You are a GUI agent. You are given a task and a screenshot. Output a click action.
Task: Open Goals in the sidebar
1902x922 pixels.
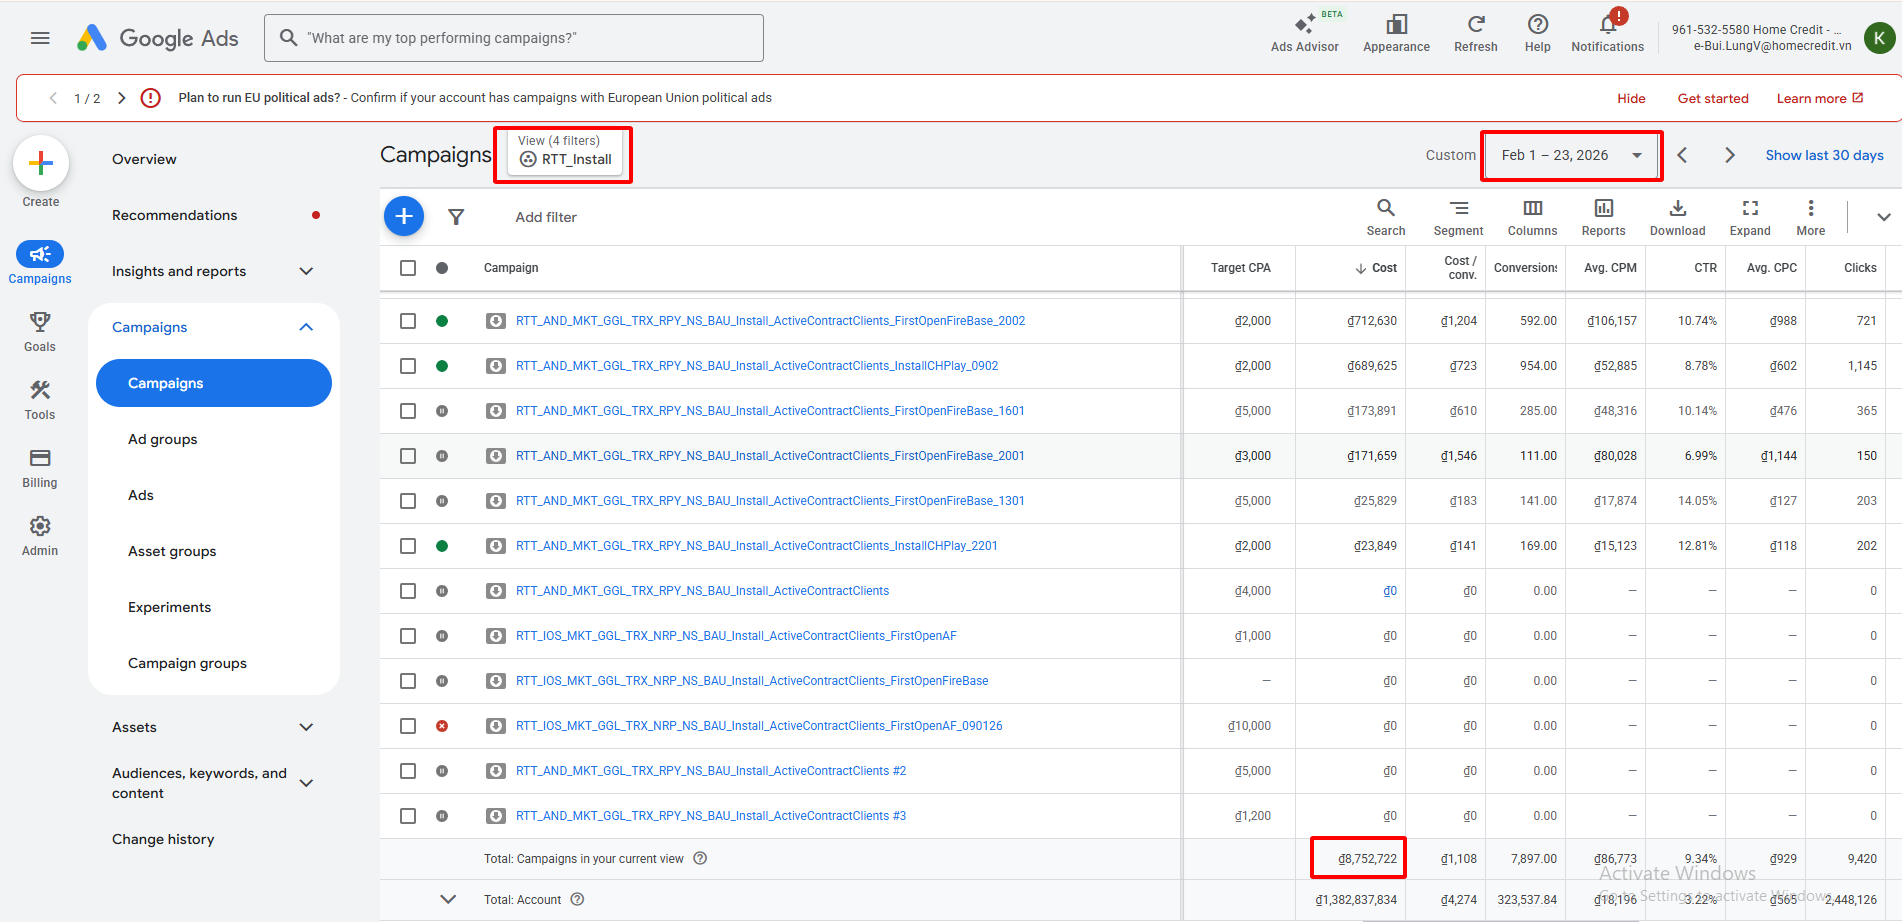40,331
